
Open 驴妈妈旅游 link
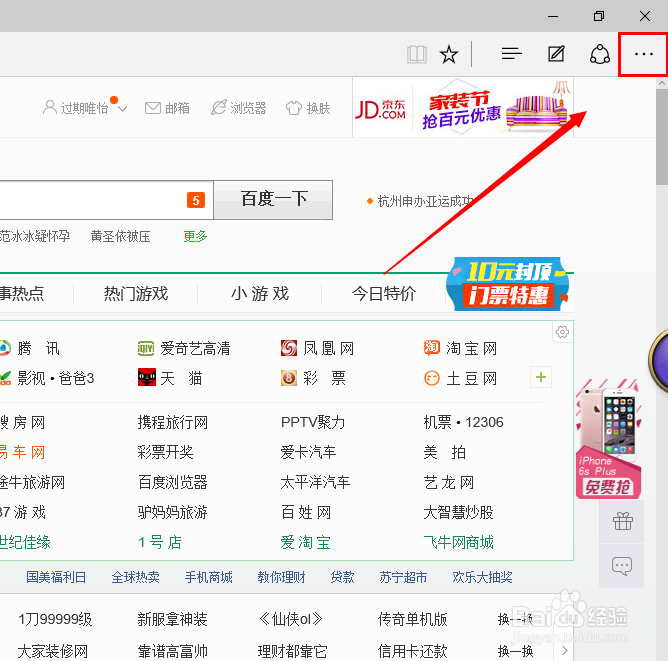173,512
